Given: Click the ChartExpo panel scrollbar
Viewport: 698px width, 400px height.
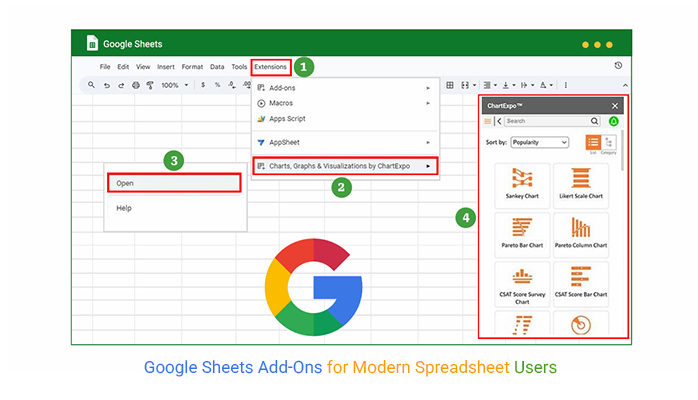Looking at the screenshot, I should pyautogui.click(x=622, y=150).
